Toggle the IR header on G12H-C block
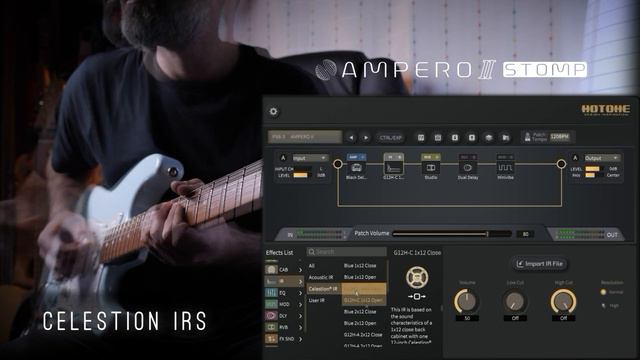The width and height of the screenshot is (640, 360). [x=394, y=157]
